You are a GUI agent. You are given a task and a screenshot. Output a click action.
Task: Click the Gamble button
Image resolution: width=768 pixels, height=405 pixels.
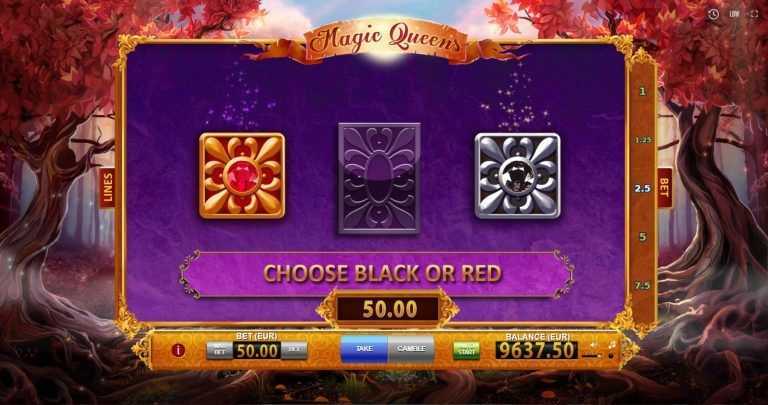(411, 349)
